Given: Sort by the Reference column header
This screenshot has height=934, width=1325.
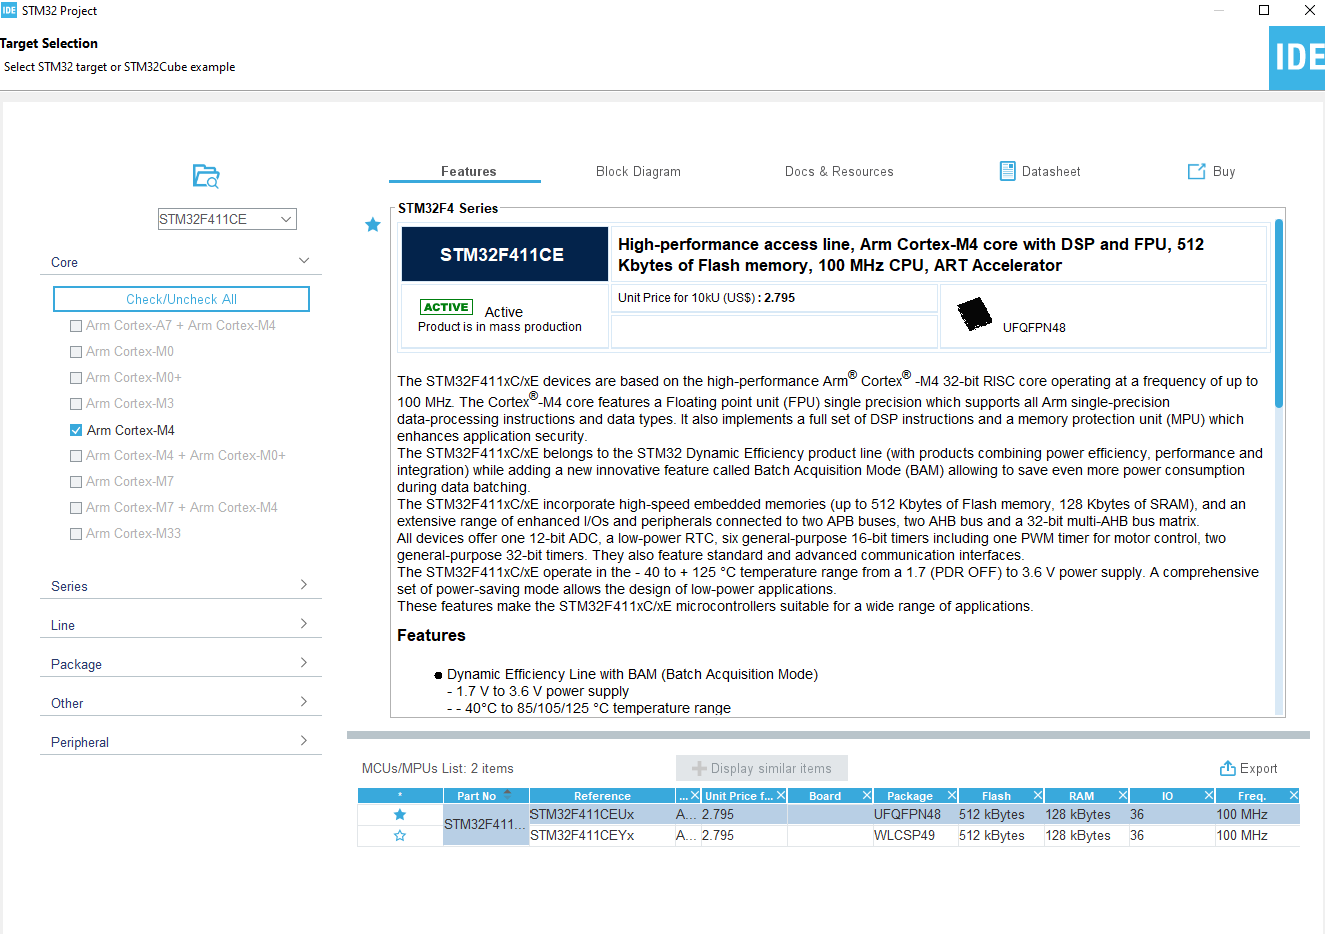Looking at the screenshot, I should 602,796.
